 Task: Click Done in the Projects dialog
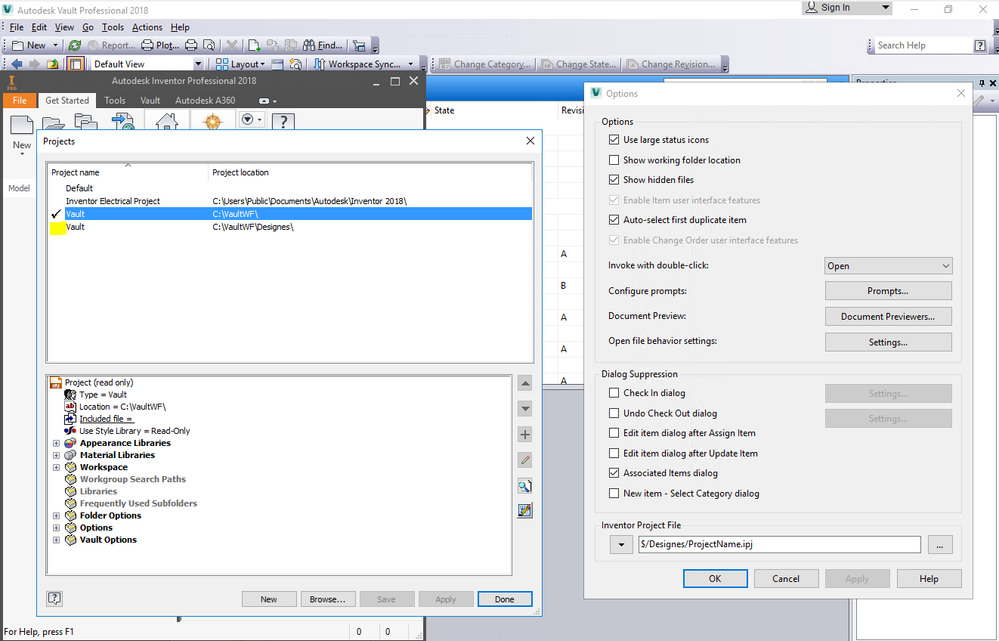pyautogui.click(x=505, y=600)
